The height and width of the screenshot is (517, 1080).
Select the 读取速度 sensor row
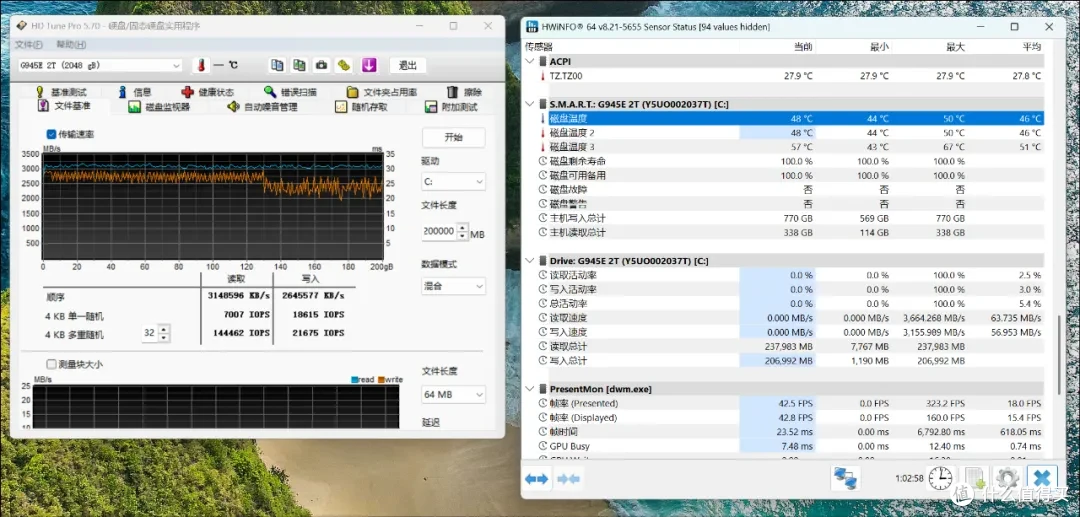[791, 318]
